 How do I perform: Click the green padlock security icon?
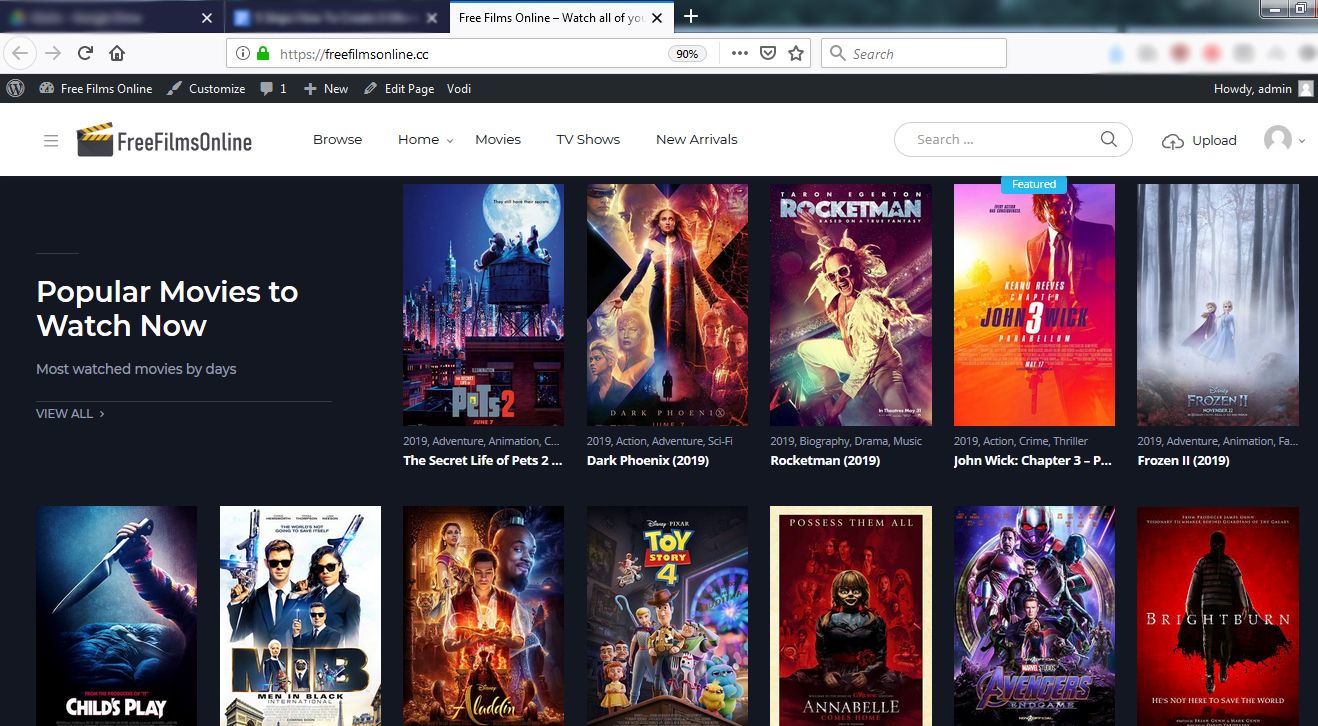pos(263,54)
